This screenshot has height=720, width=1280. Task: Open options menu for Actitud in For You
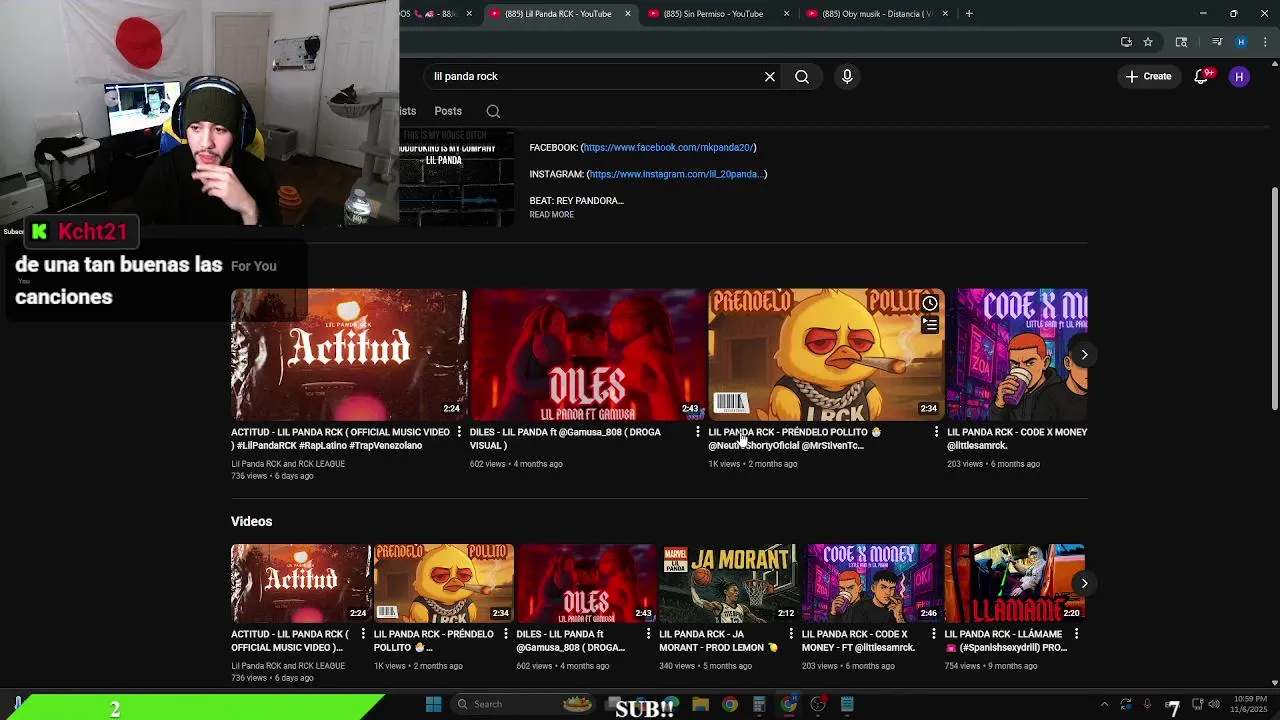click(x=459, y=432)
